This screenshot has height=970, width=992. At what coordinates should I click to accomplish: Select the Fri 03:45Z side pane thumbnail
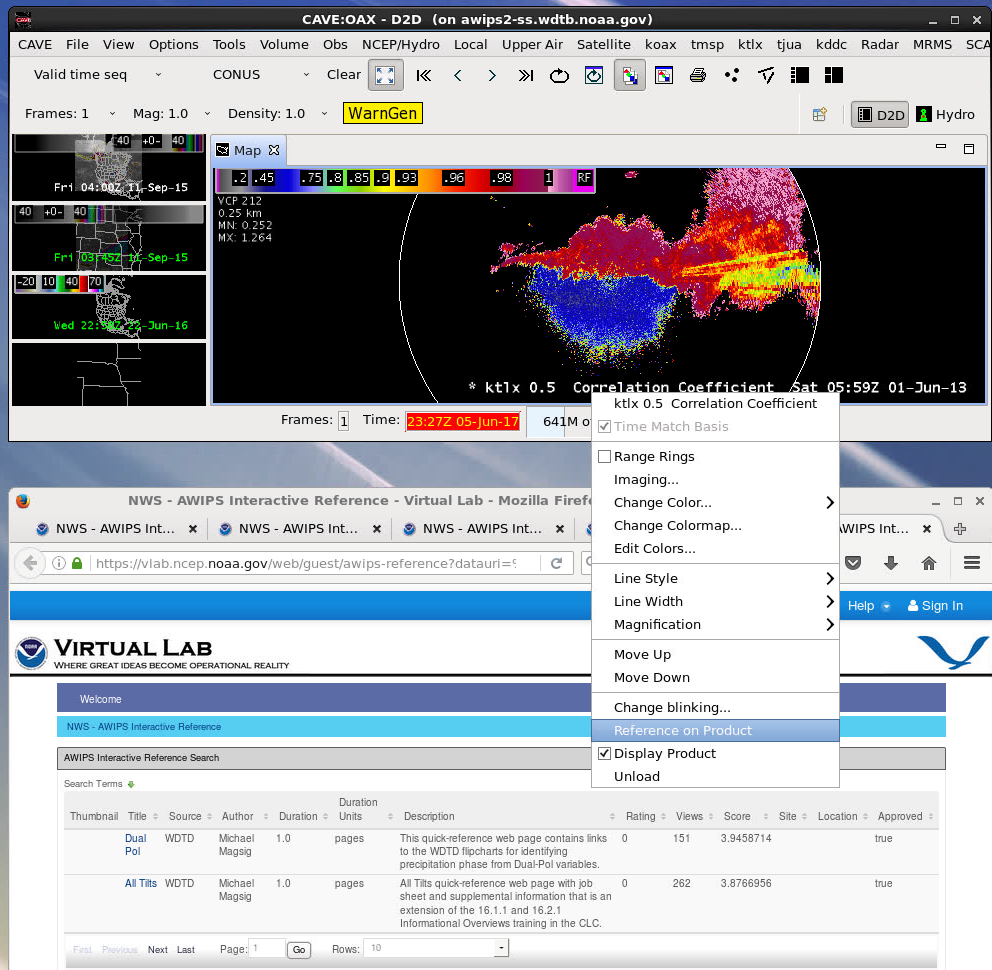pyautogui.click(x=109, y=238)
